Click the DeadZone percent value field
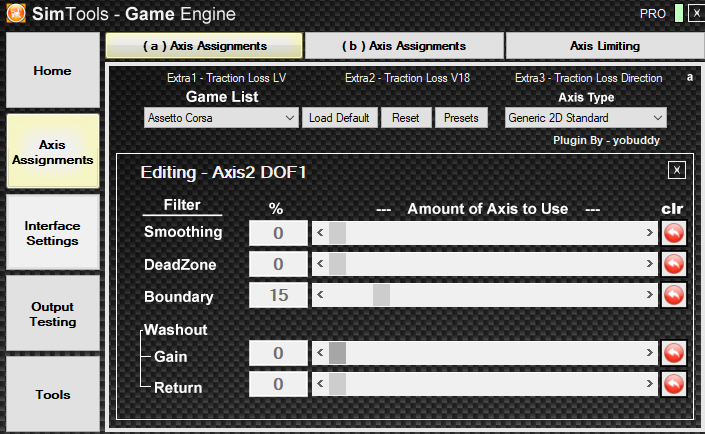Screen dimensions: 705x434 click(x=278, y=264)
